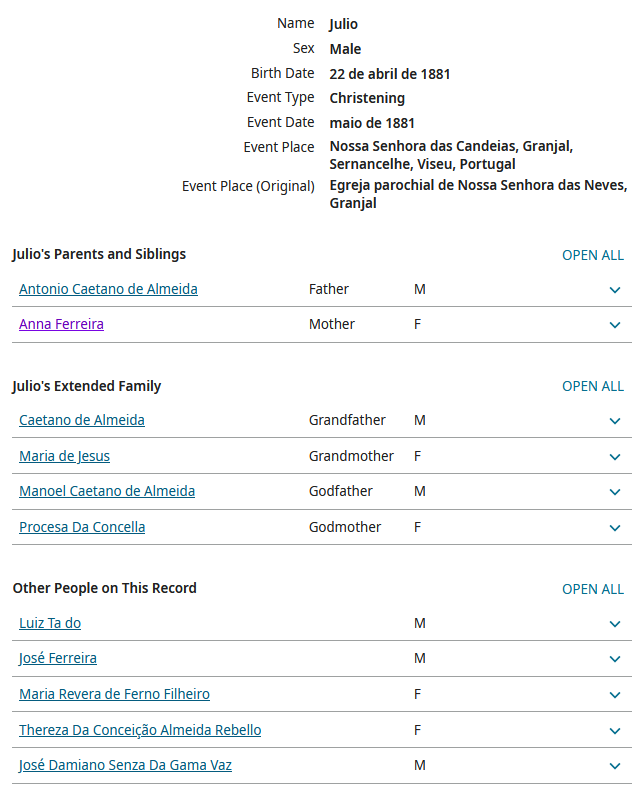Open all Parents and Siblings entries
Image resolution: width=637 pixels, height=800 pixels.
coord(592,255)
